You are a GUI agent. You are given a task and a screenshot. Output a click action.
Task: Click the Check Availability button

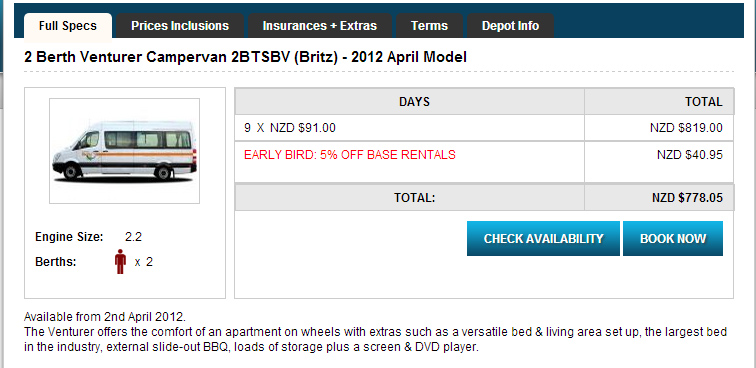(x=543, y=238)
